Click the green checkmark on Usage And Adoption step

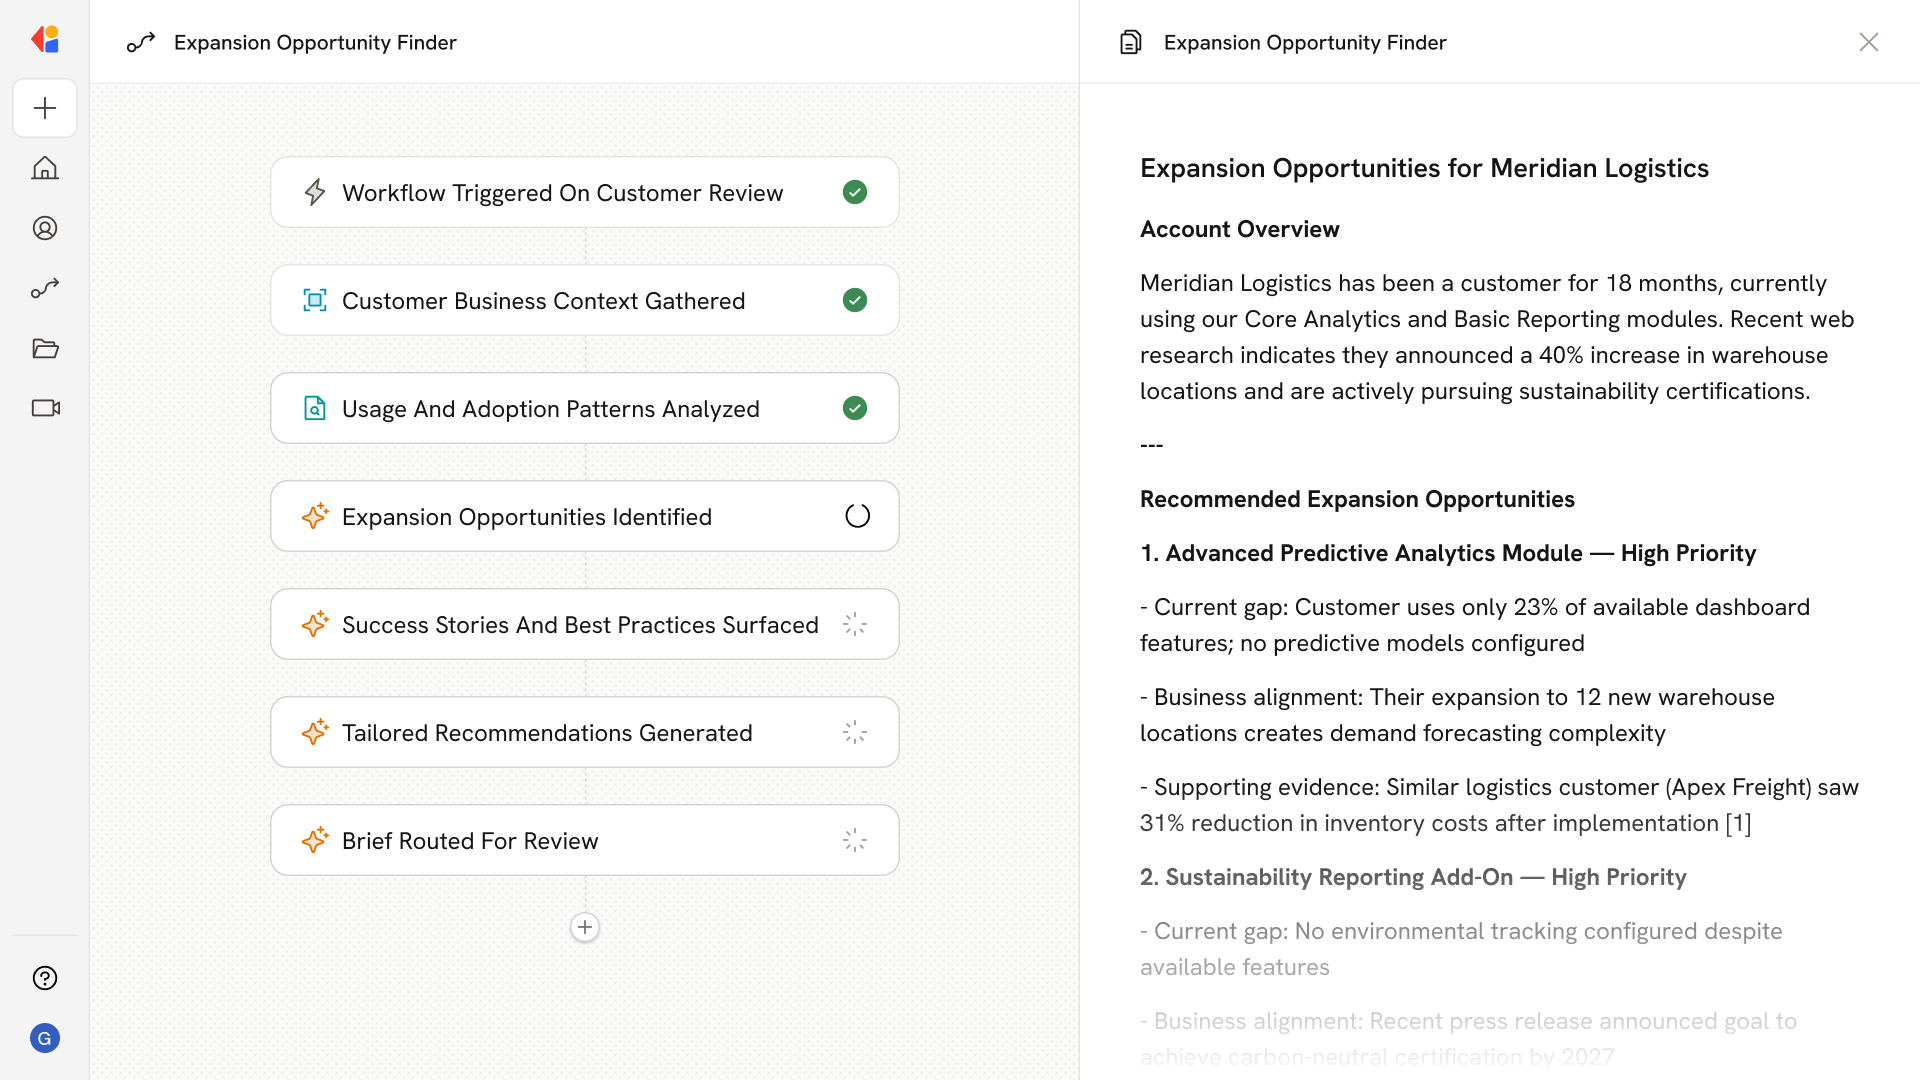pyautogui.click(x=855, y=408)
